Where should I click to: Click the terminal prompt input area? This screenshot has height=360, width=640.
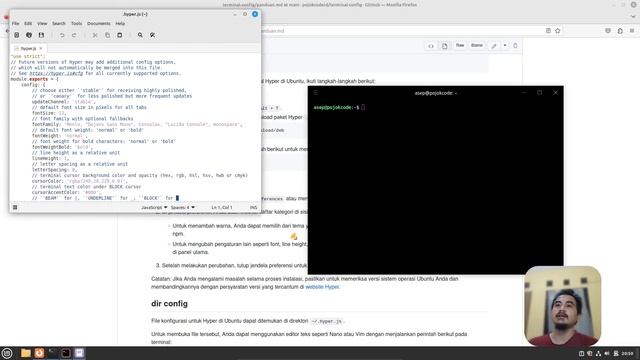pos(363,107)
